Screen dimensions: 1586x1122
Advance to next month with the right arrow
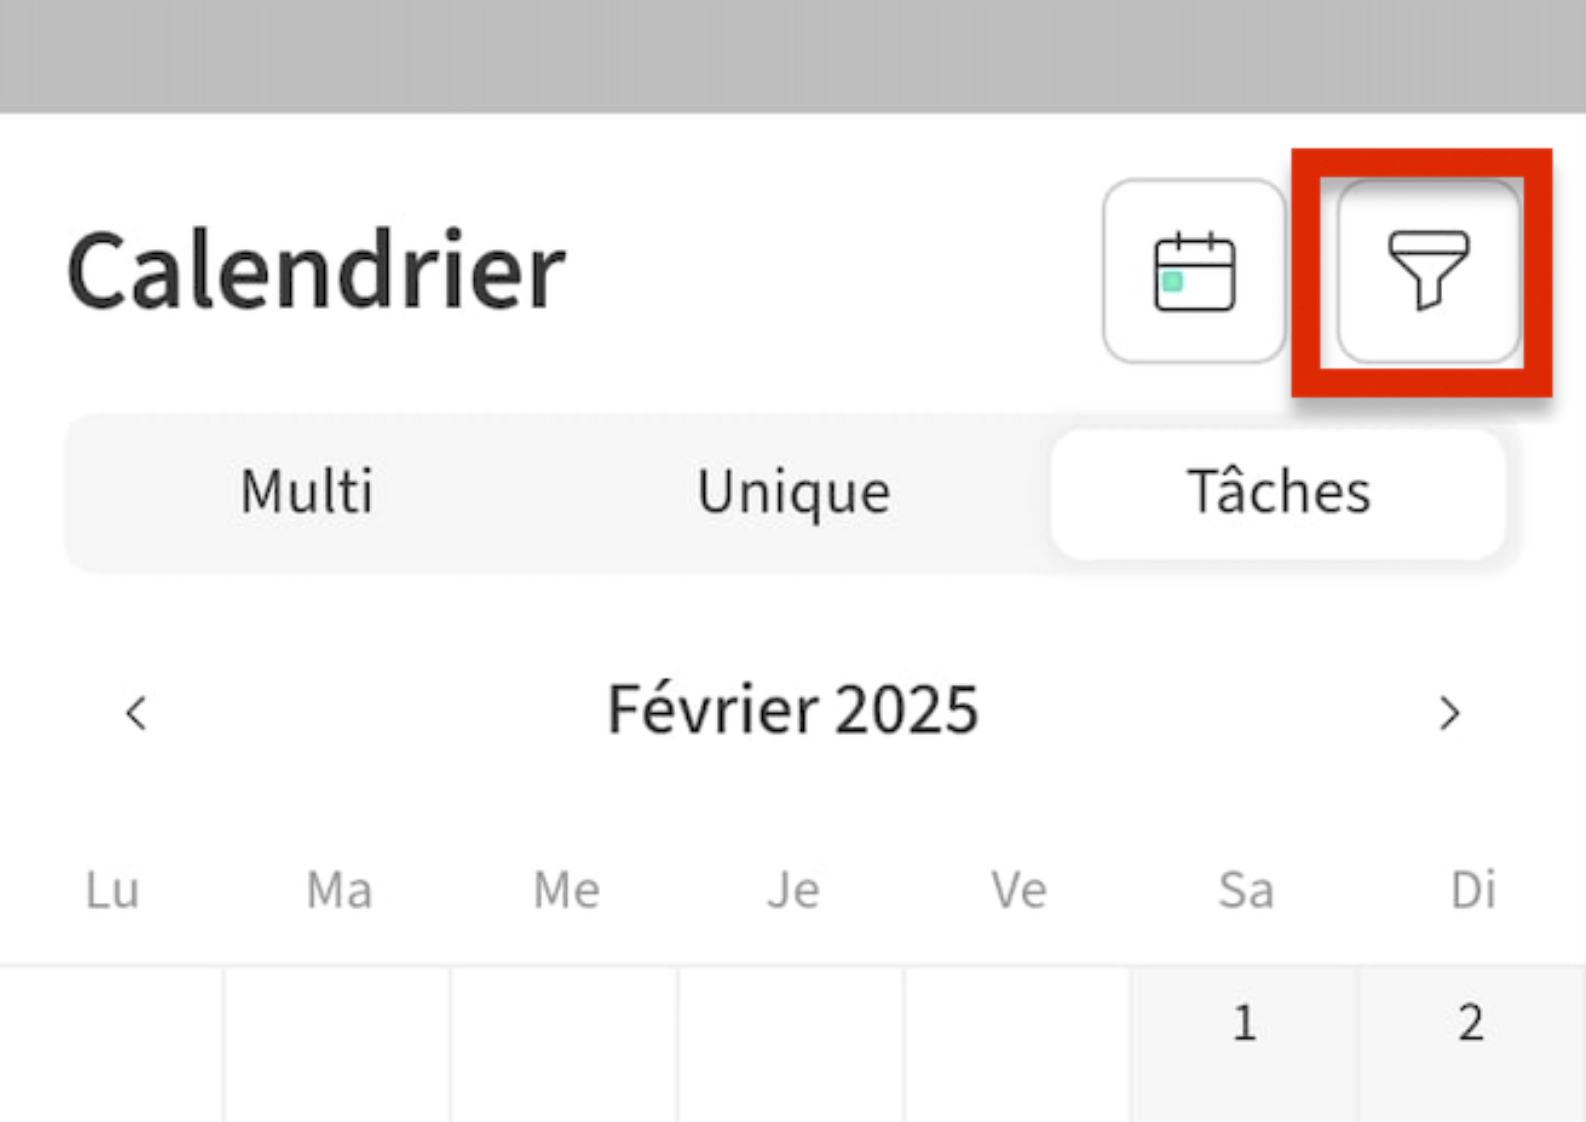[1449, 712]
